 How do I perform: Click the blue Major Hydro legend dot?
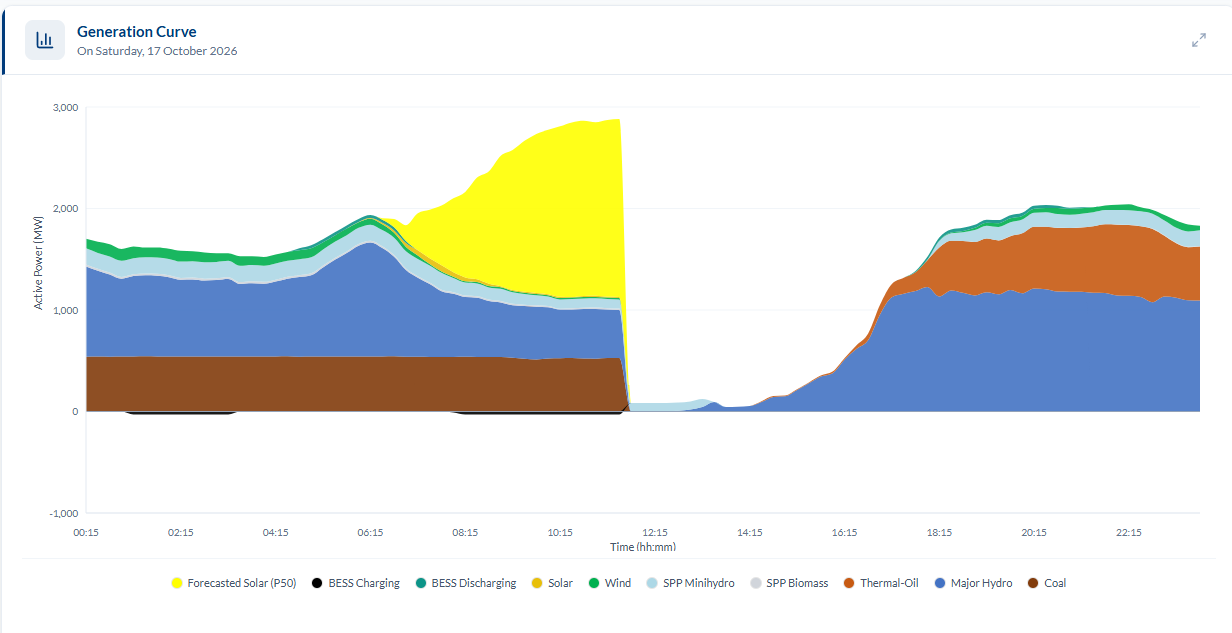[940, 583]
